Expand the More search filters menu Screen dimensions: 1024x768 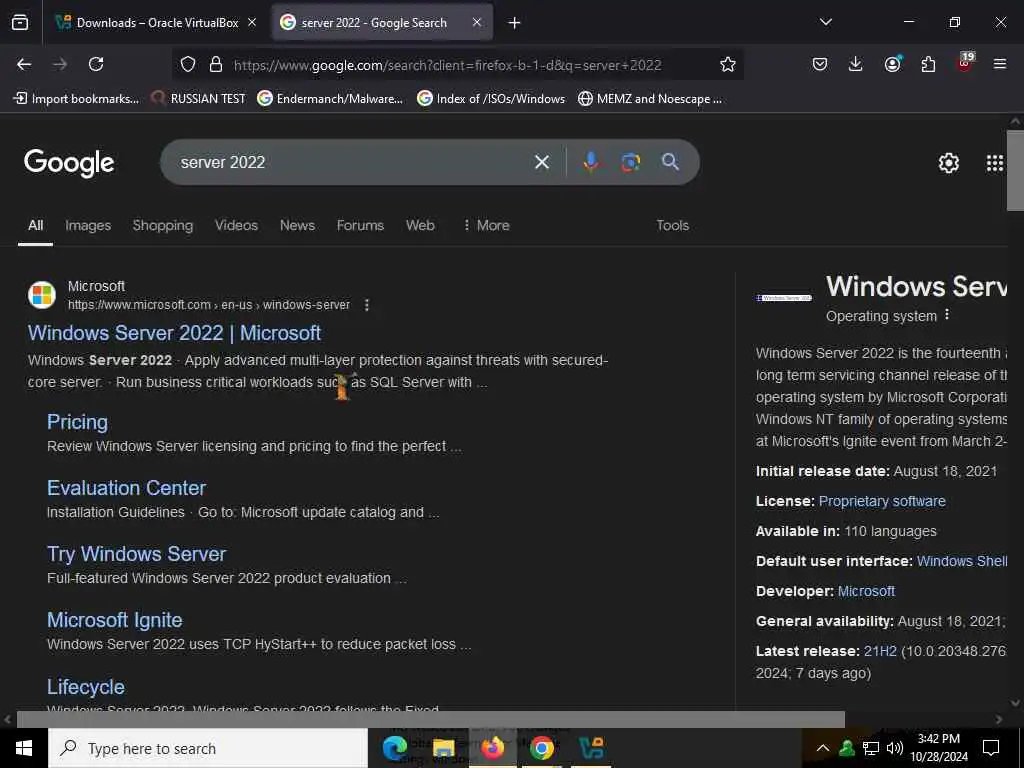pyautogui.click(x=486, y=225)
